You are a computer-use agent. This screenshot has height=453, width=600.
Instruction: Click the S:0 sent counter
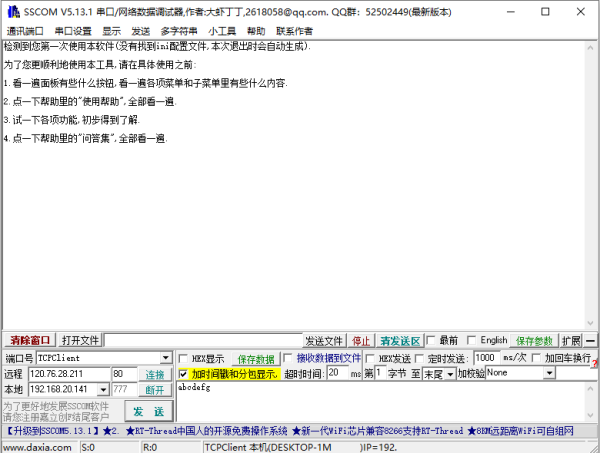pos(88,447)
